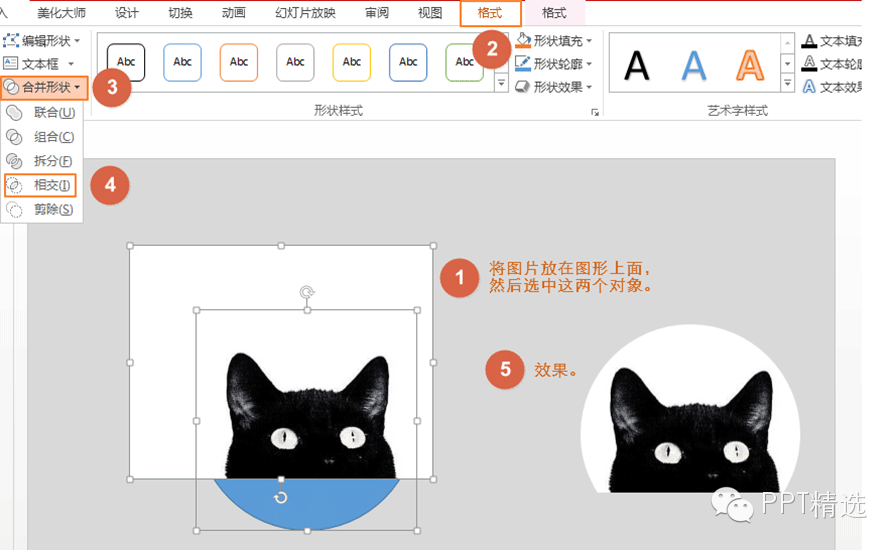The height and width of the screenshot is (550, 895).
Task: Open 形状填充 shape fill options
Action: pyautogui.click(x=554, y=41)
